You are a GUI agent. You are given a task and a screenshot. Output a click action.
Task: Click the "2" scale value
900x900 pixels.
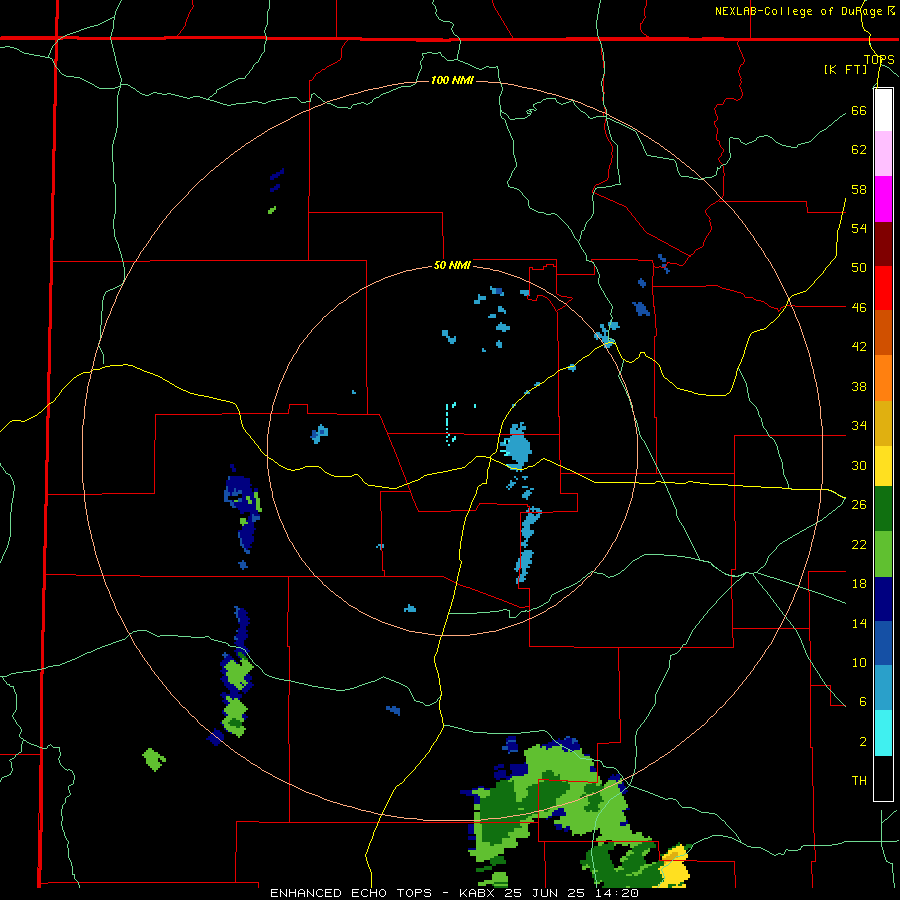(863, 741)
